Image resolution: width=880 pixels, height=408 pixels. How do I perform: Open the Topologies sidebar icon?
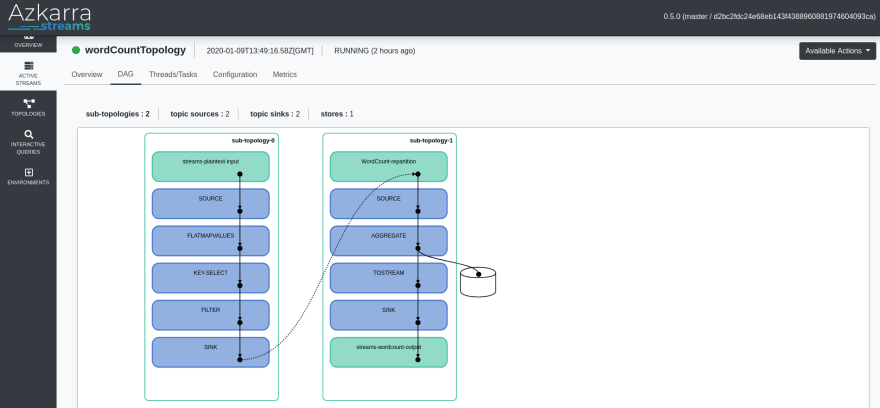(29, 103)
